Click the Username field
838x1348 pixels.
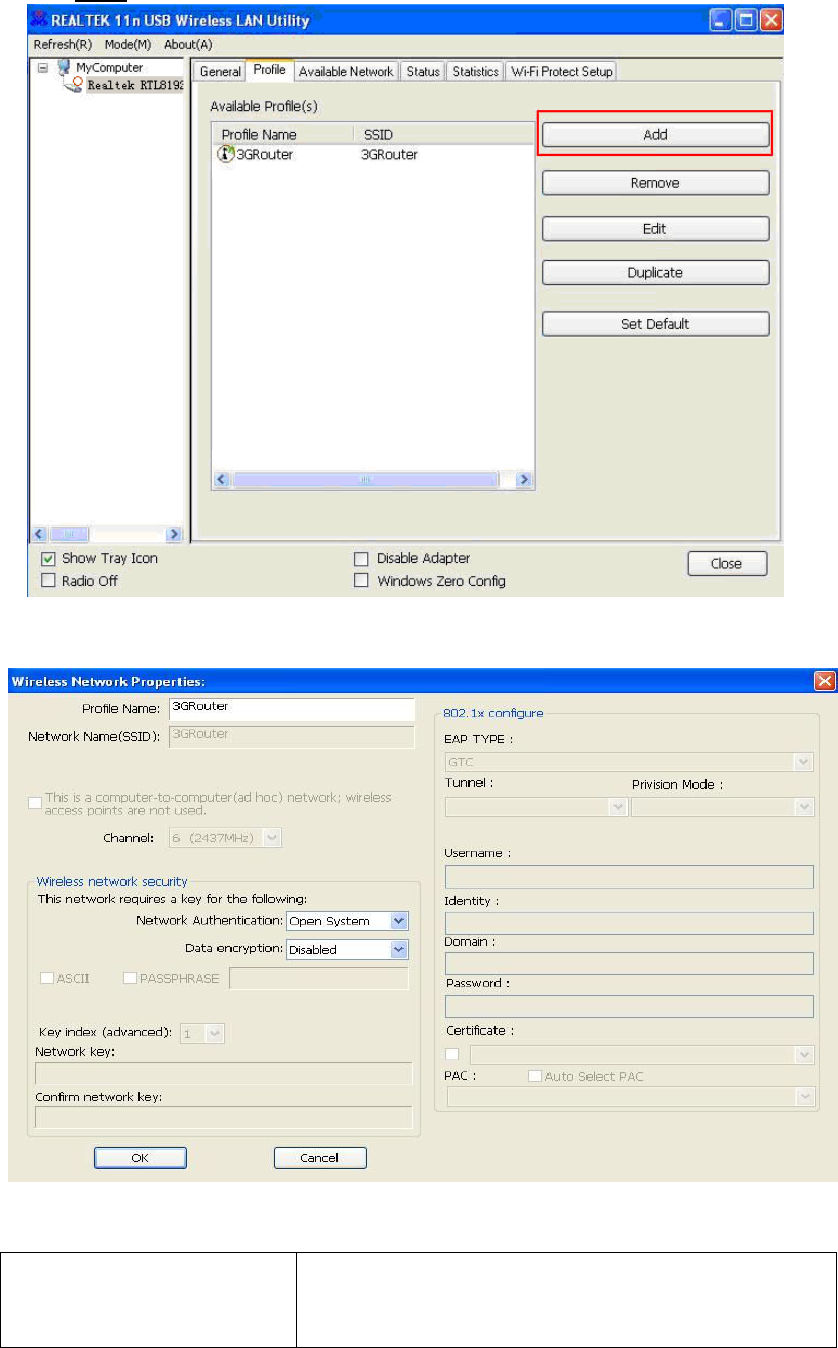(x=630, y=877)
